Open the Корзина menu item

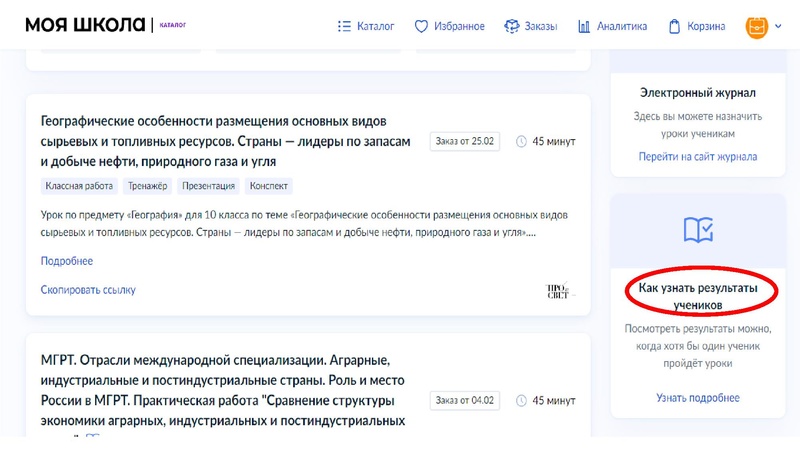706,26
